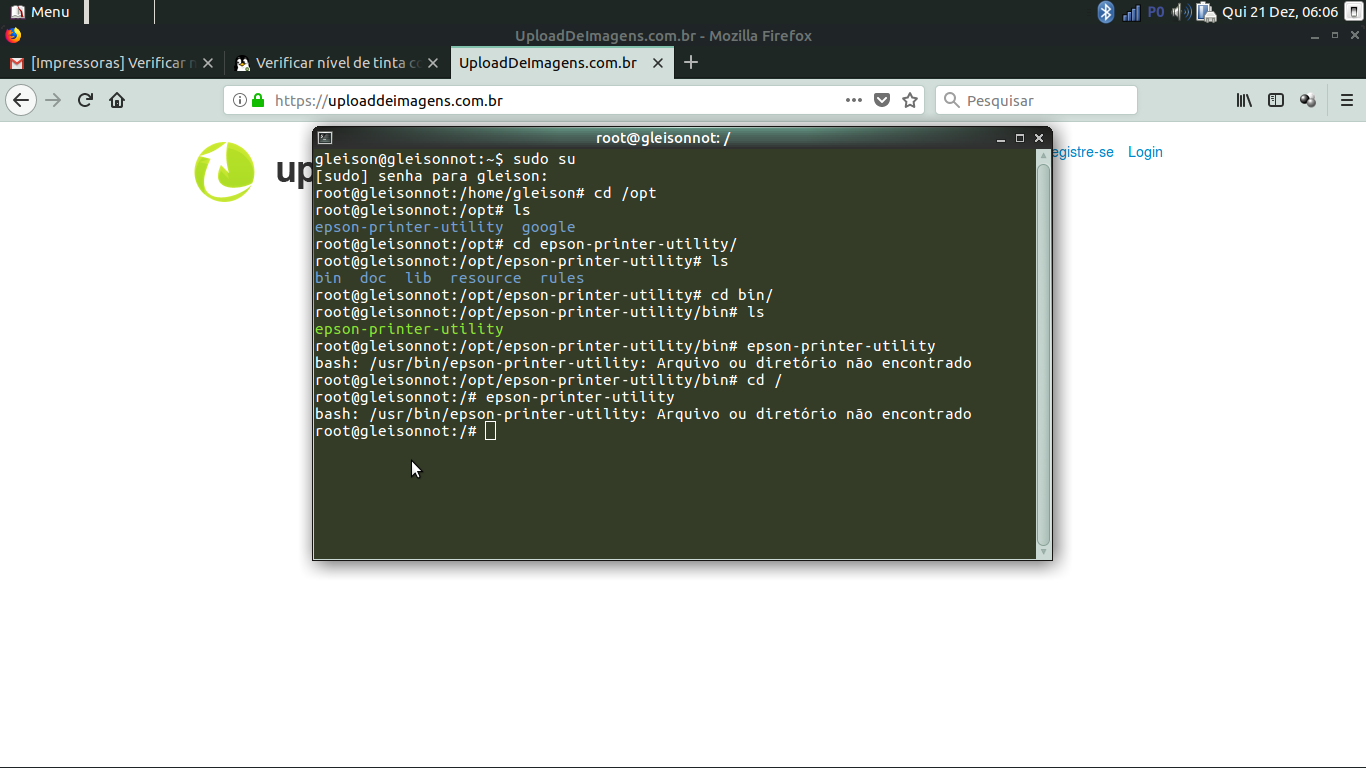Minimize the Firefox window
The image size is (1366, 768).
click(1315, 36)
